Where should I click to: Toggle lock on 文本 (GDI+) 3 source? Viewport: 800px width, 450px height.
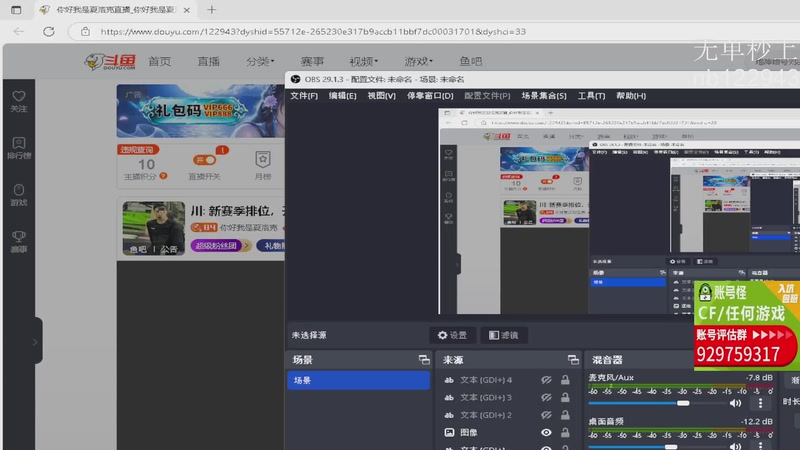[x=565, y=397]
